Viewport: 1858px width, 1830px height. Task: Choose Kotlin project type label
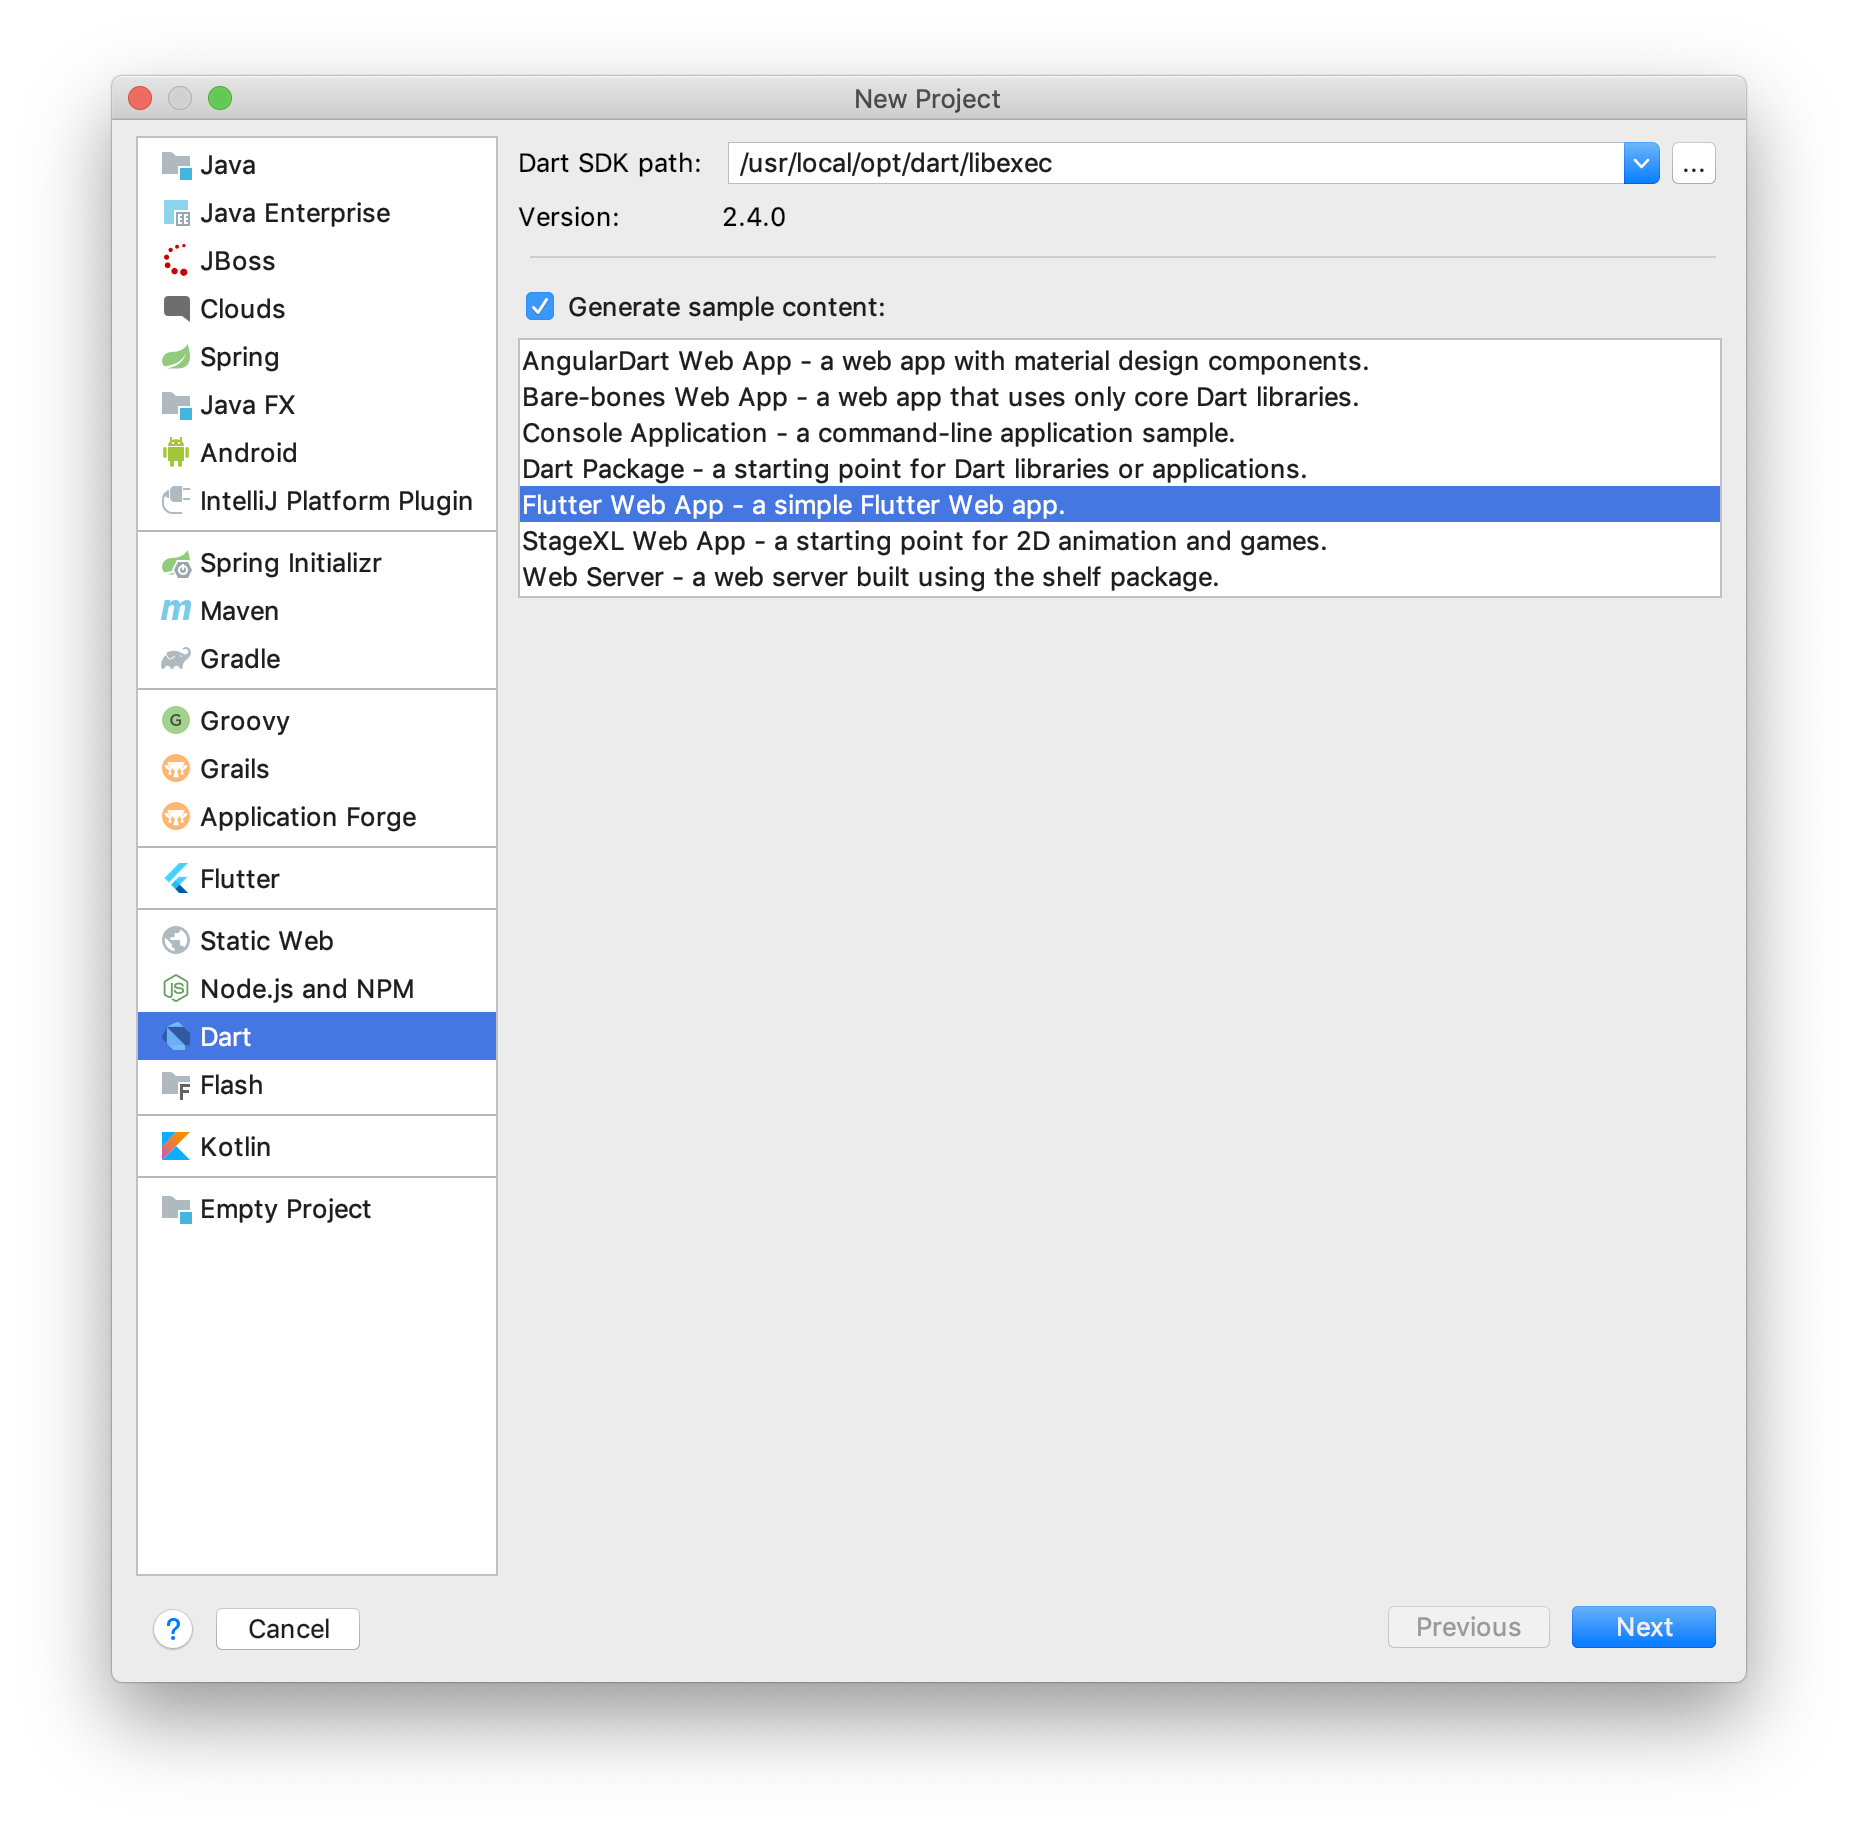tap(235, 1147)
